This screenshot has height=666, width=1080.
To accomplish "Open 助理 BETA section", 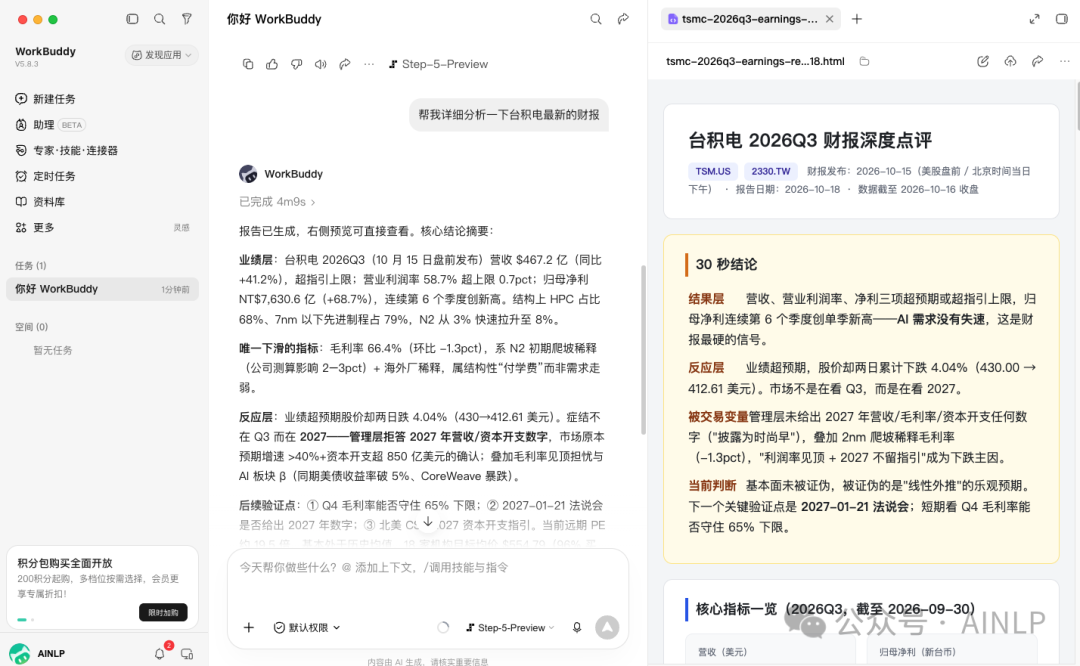I will [x=50, y=125].
